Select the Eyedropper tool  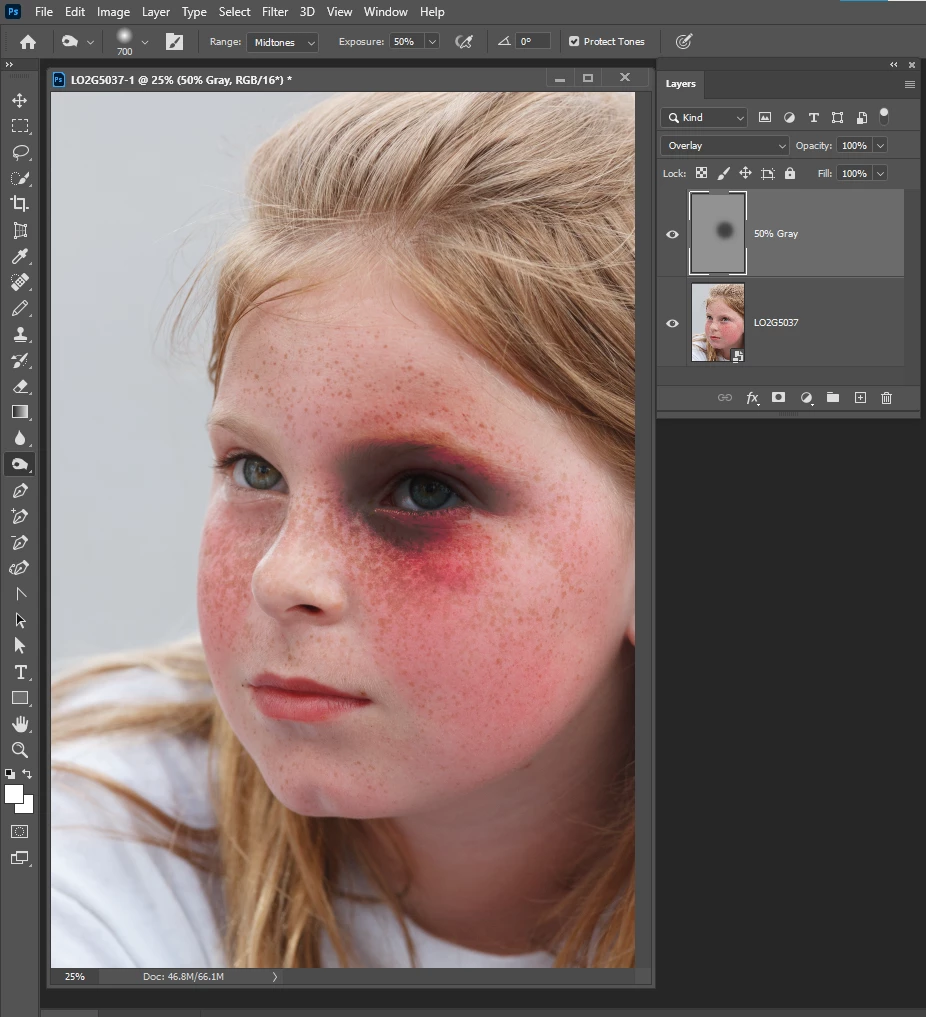tap(20, 257)
